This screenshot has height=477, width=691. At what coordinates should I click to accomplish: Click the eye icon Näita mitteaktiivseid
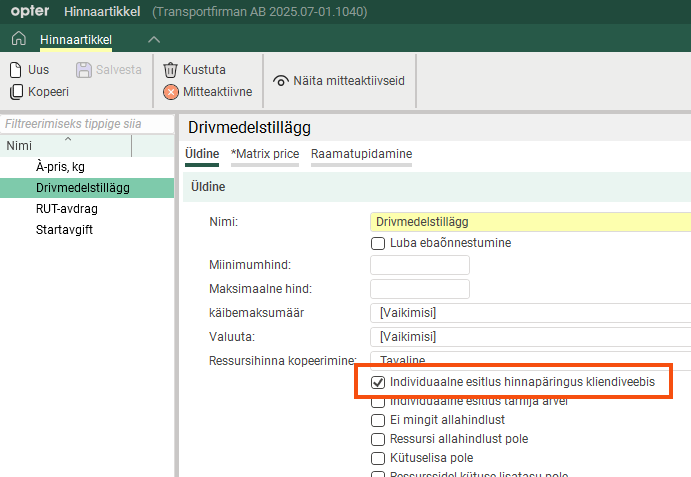280,81
